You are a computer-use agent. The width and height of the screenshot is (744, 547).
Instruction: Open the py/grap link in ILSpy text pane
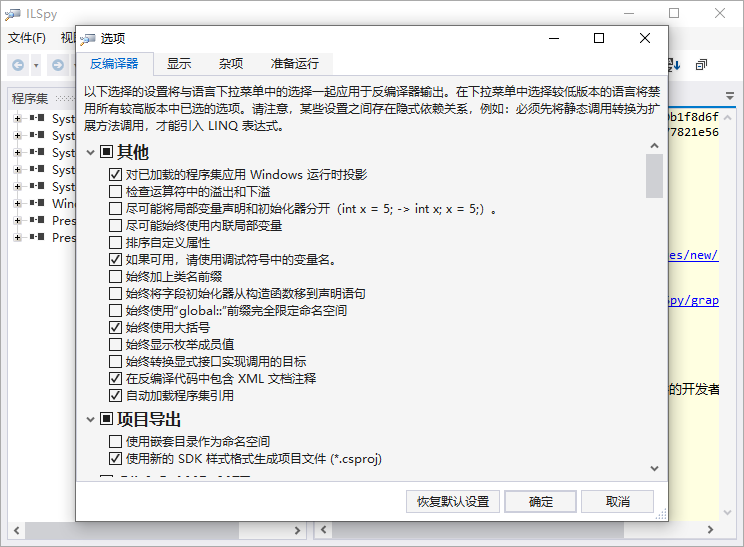click(693, 300)
